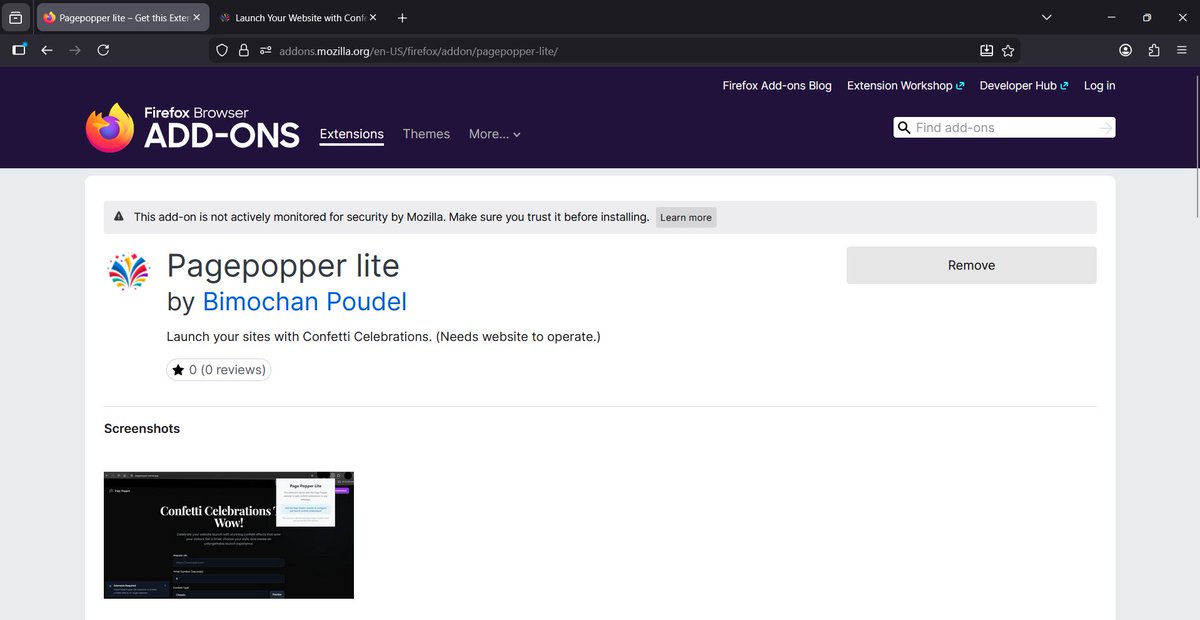Viewport: 1200px width, 620px height.
Task: Click the Remove button
Action: coord(971,265)
